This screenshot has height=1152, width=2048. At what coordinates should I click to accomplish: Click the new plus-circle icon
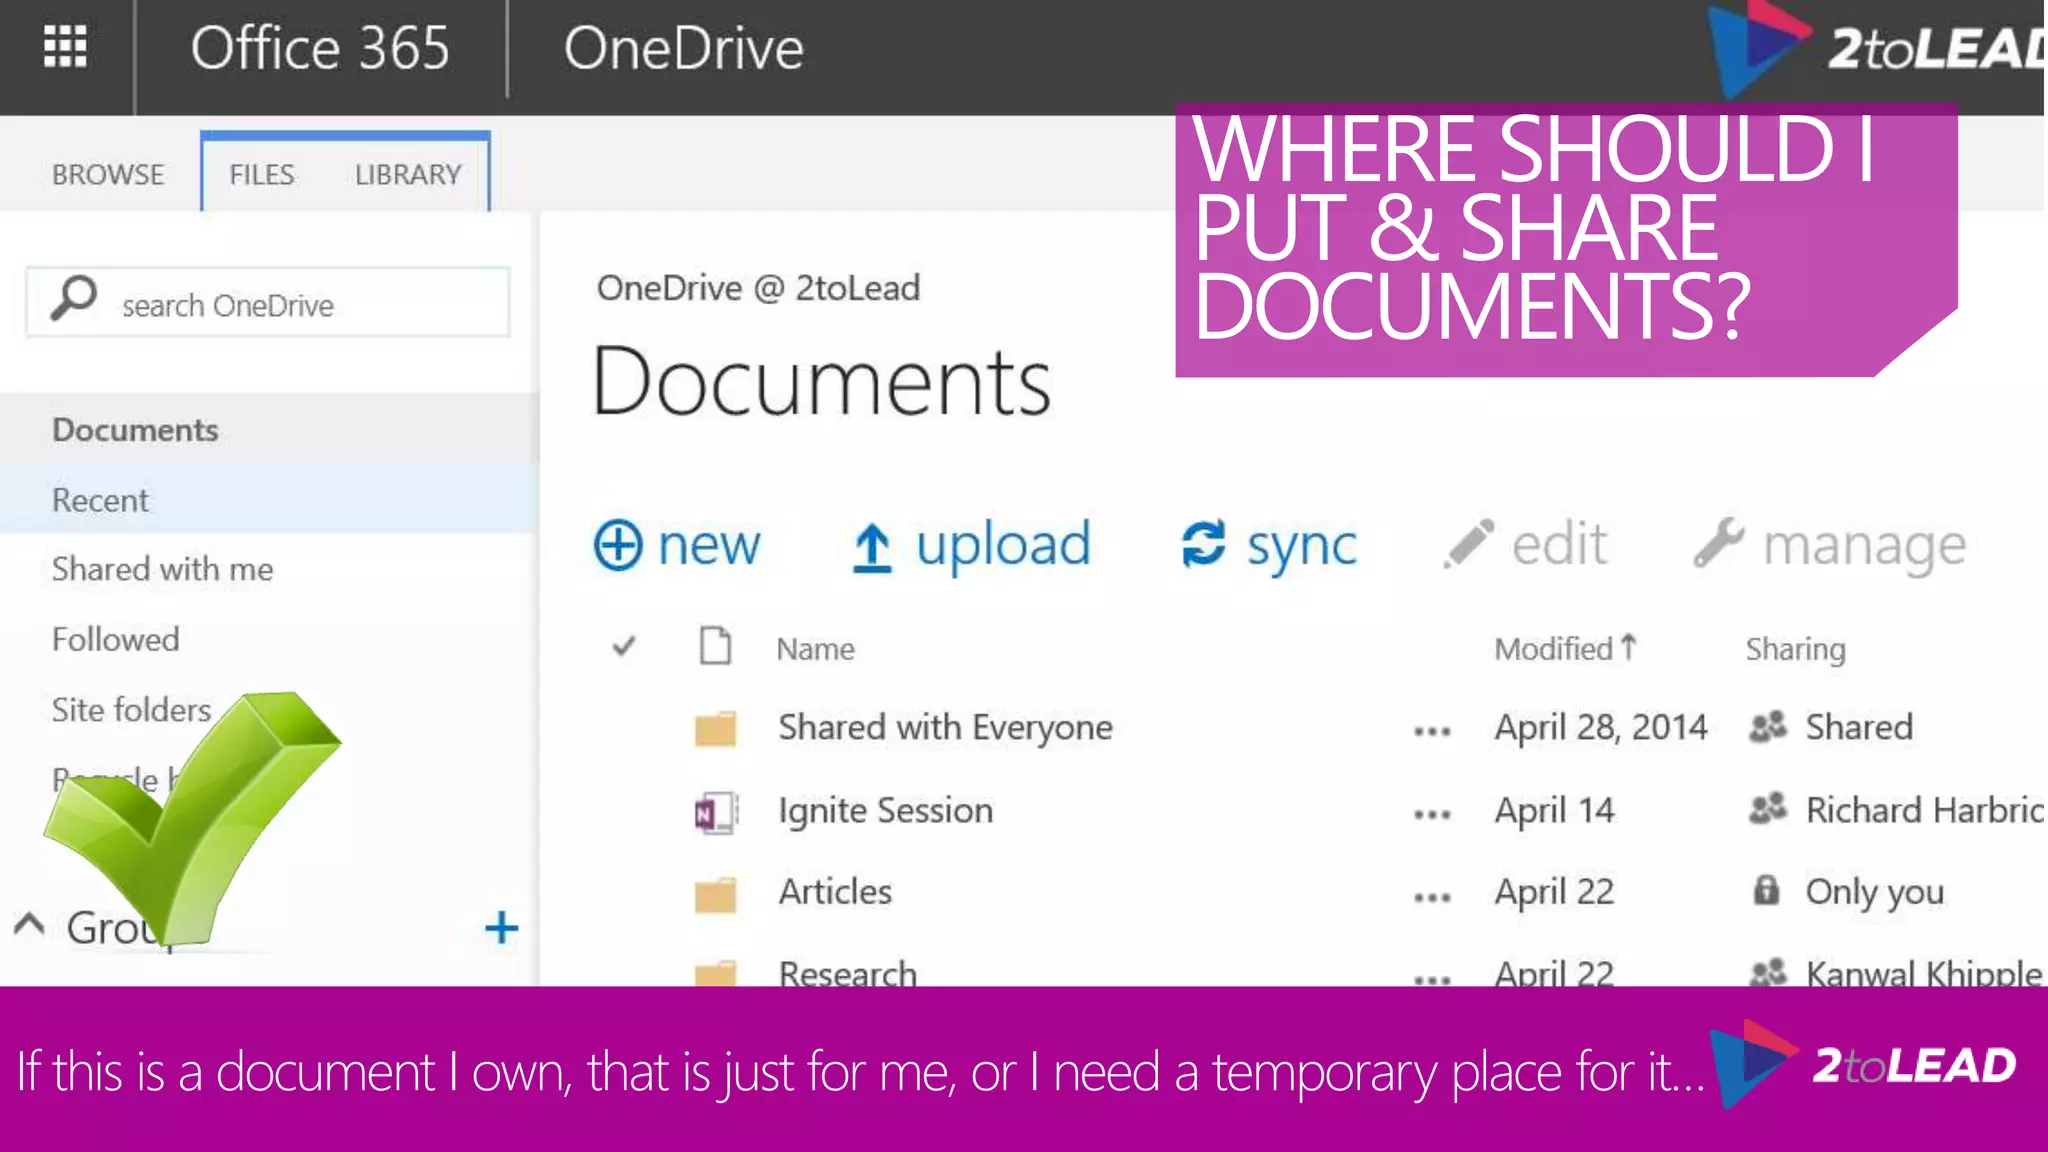click(618, 546)
